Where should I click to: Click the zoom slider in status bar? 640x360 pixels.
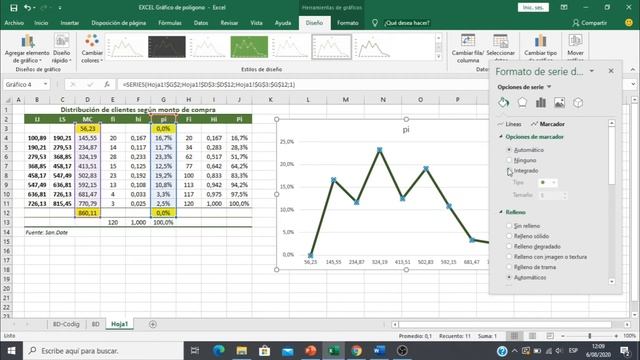tap(589, 336)
